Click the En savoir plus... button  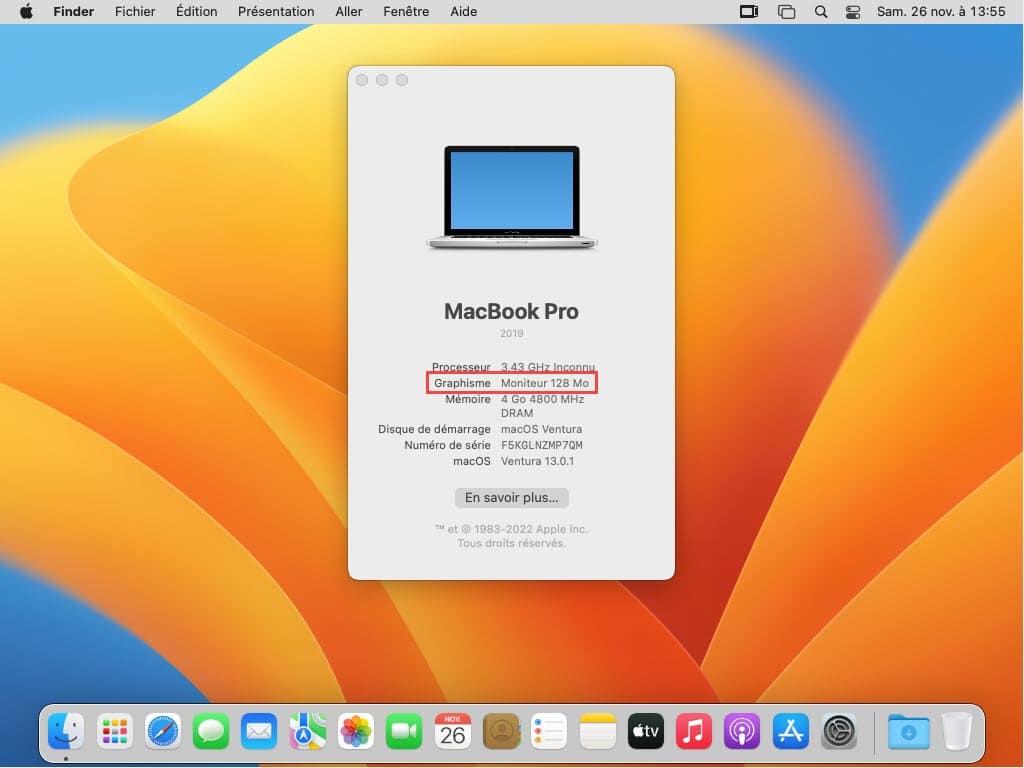pyautogui.click(x=512, y=498)
